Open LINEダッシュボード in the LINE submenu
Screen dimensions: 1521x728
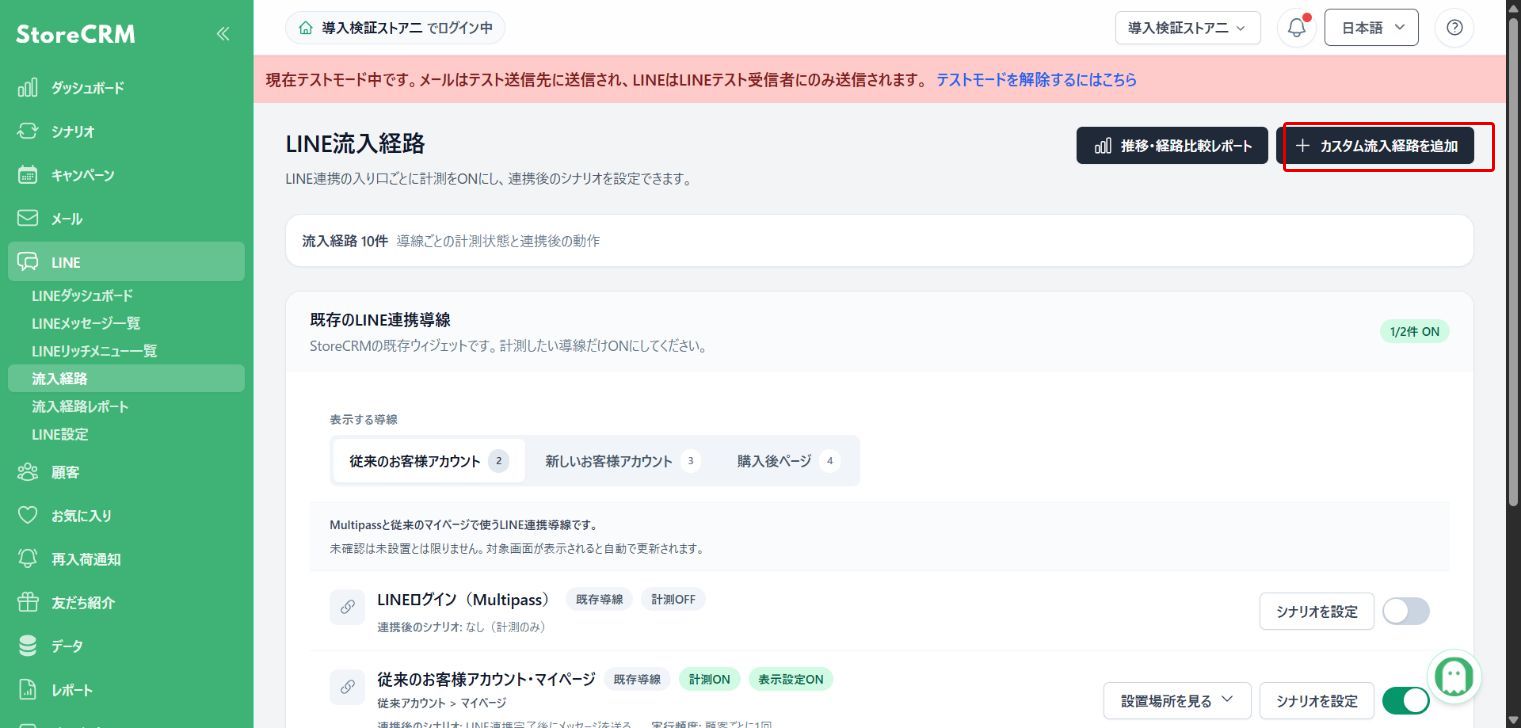[x=82, y=296]
